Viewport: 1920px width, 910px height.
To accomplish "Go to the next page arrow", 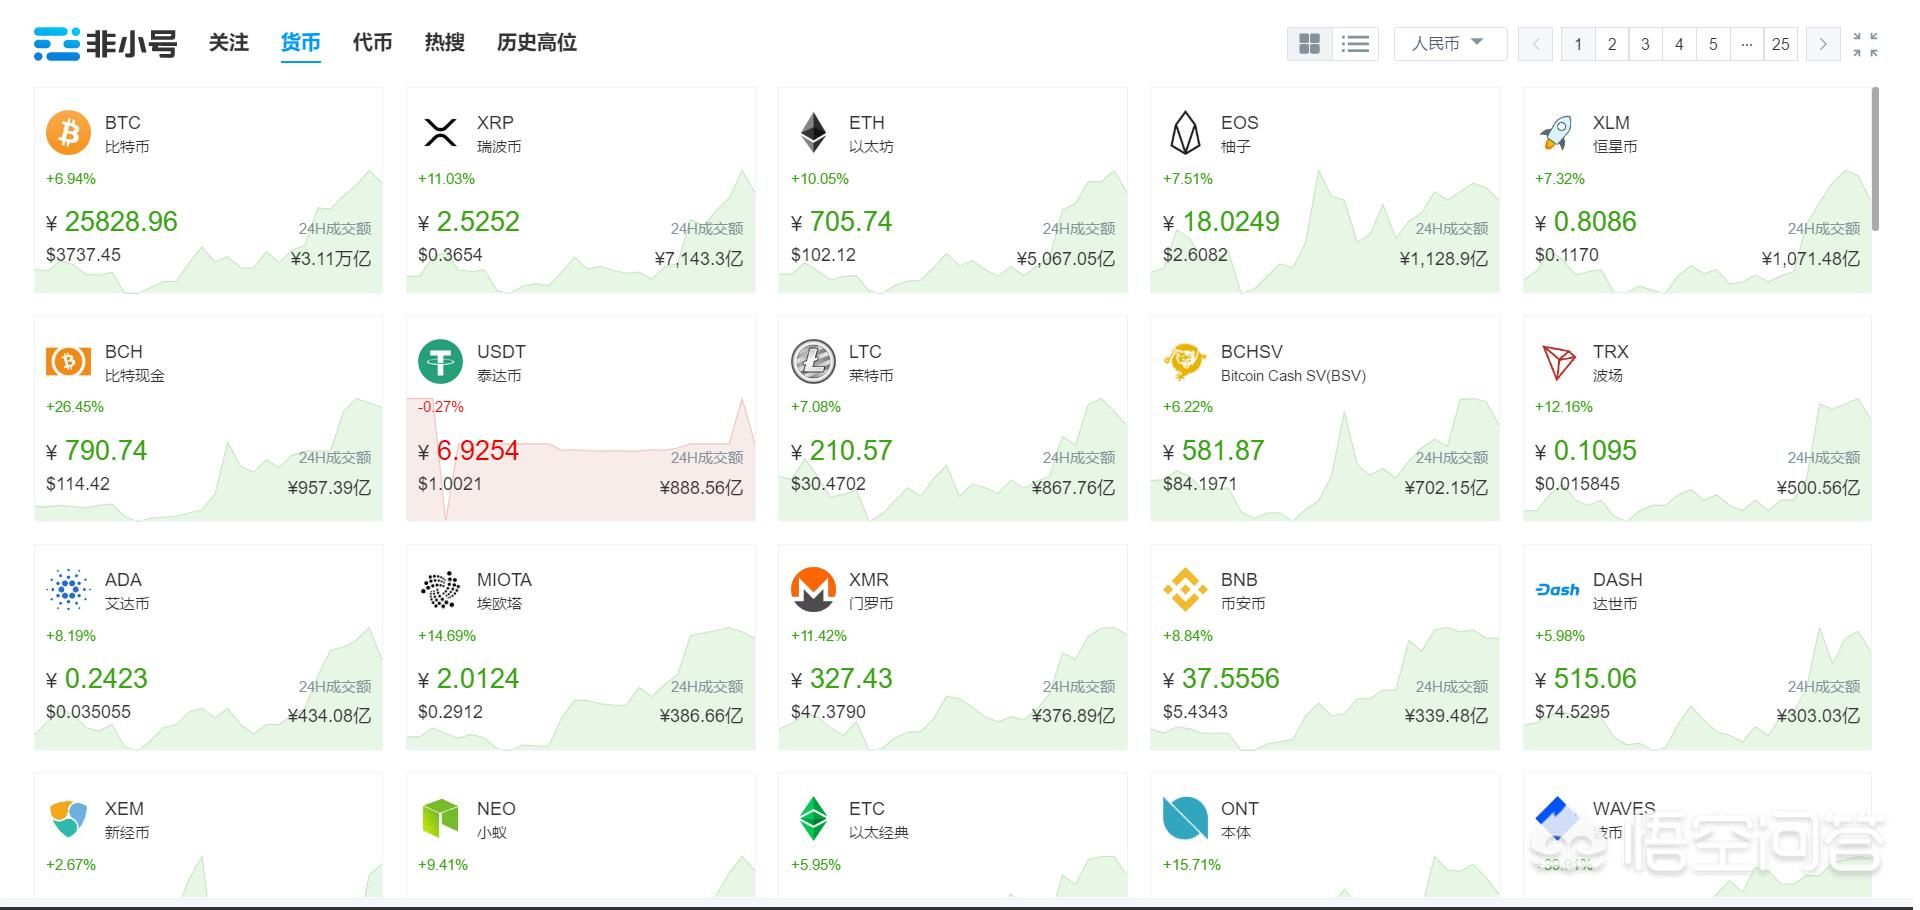I will (x=1823, y=44).
